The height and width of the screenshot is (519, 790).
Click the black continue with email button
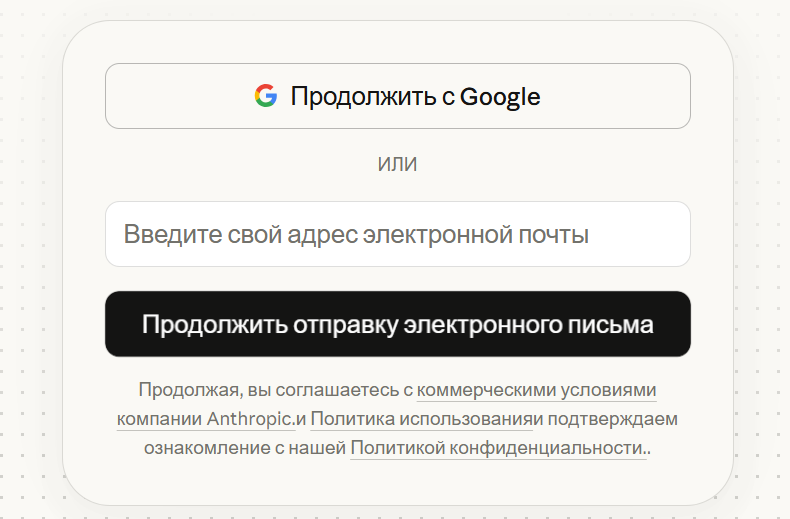point(398,324)
